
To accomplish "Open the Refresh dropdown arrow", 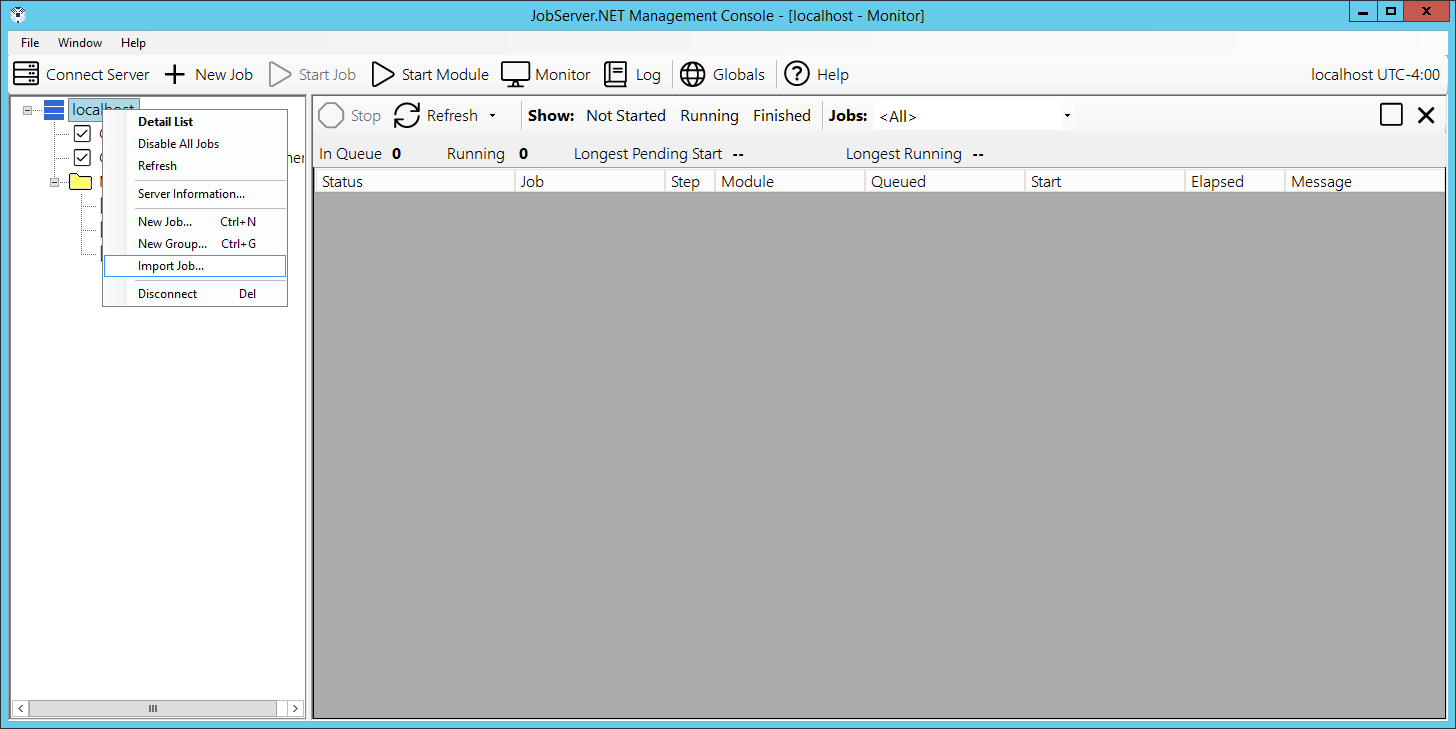I will pyautogui.click(x=492, y=116).
